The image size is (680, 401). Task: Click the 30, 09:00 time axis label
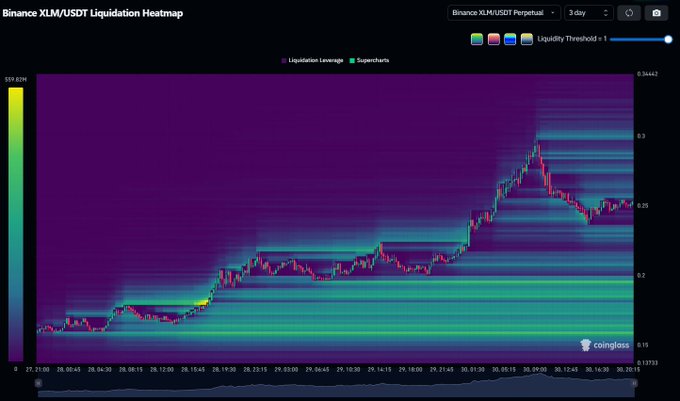tap(535, 369)
